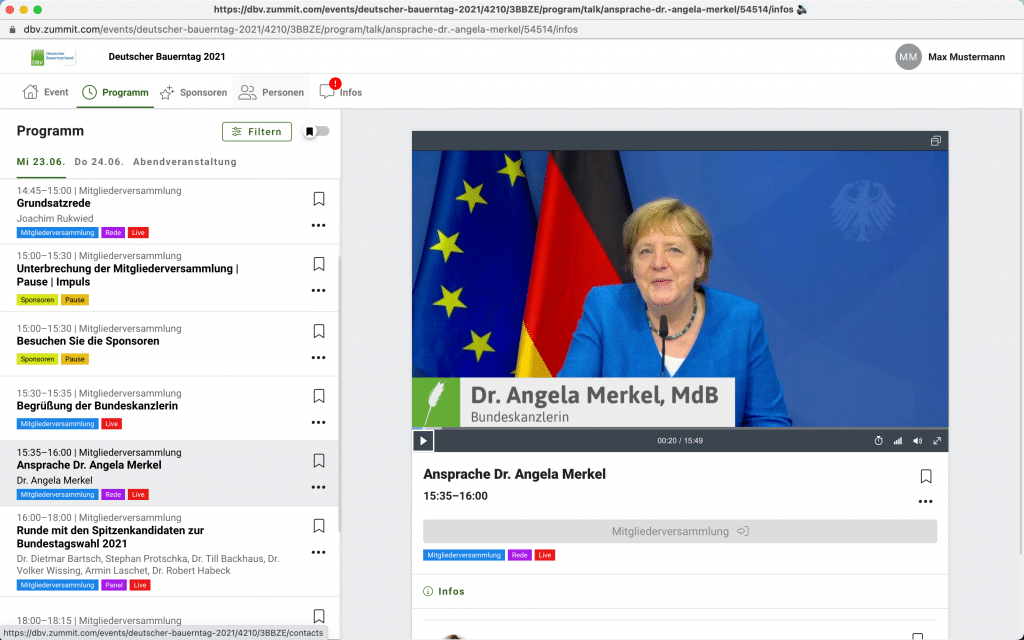Enter fullscreen mode in video player
This screenshot has height=640, width=1024.
point(937,441)
